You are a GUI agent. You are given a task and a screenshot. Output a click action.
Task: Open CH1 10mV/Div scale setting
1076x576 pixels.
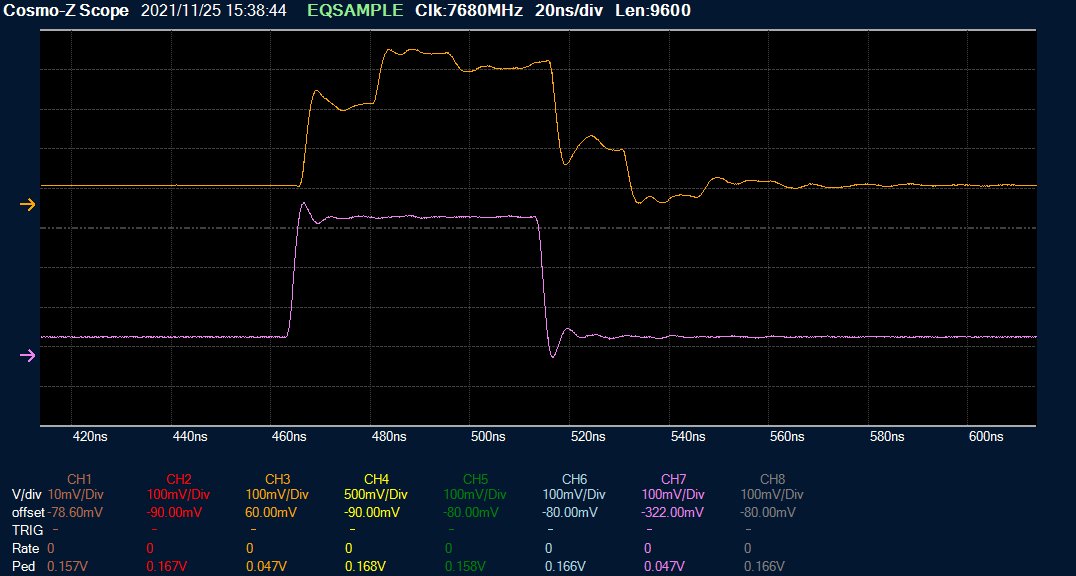[75, 495]
